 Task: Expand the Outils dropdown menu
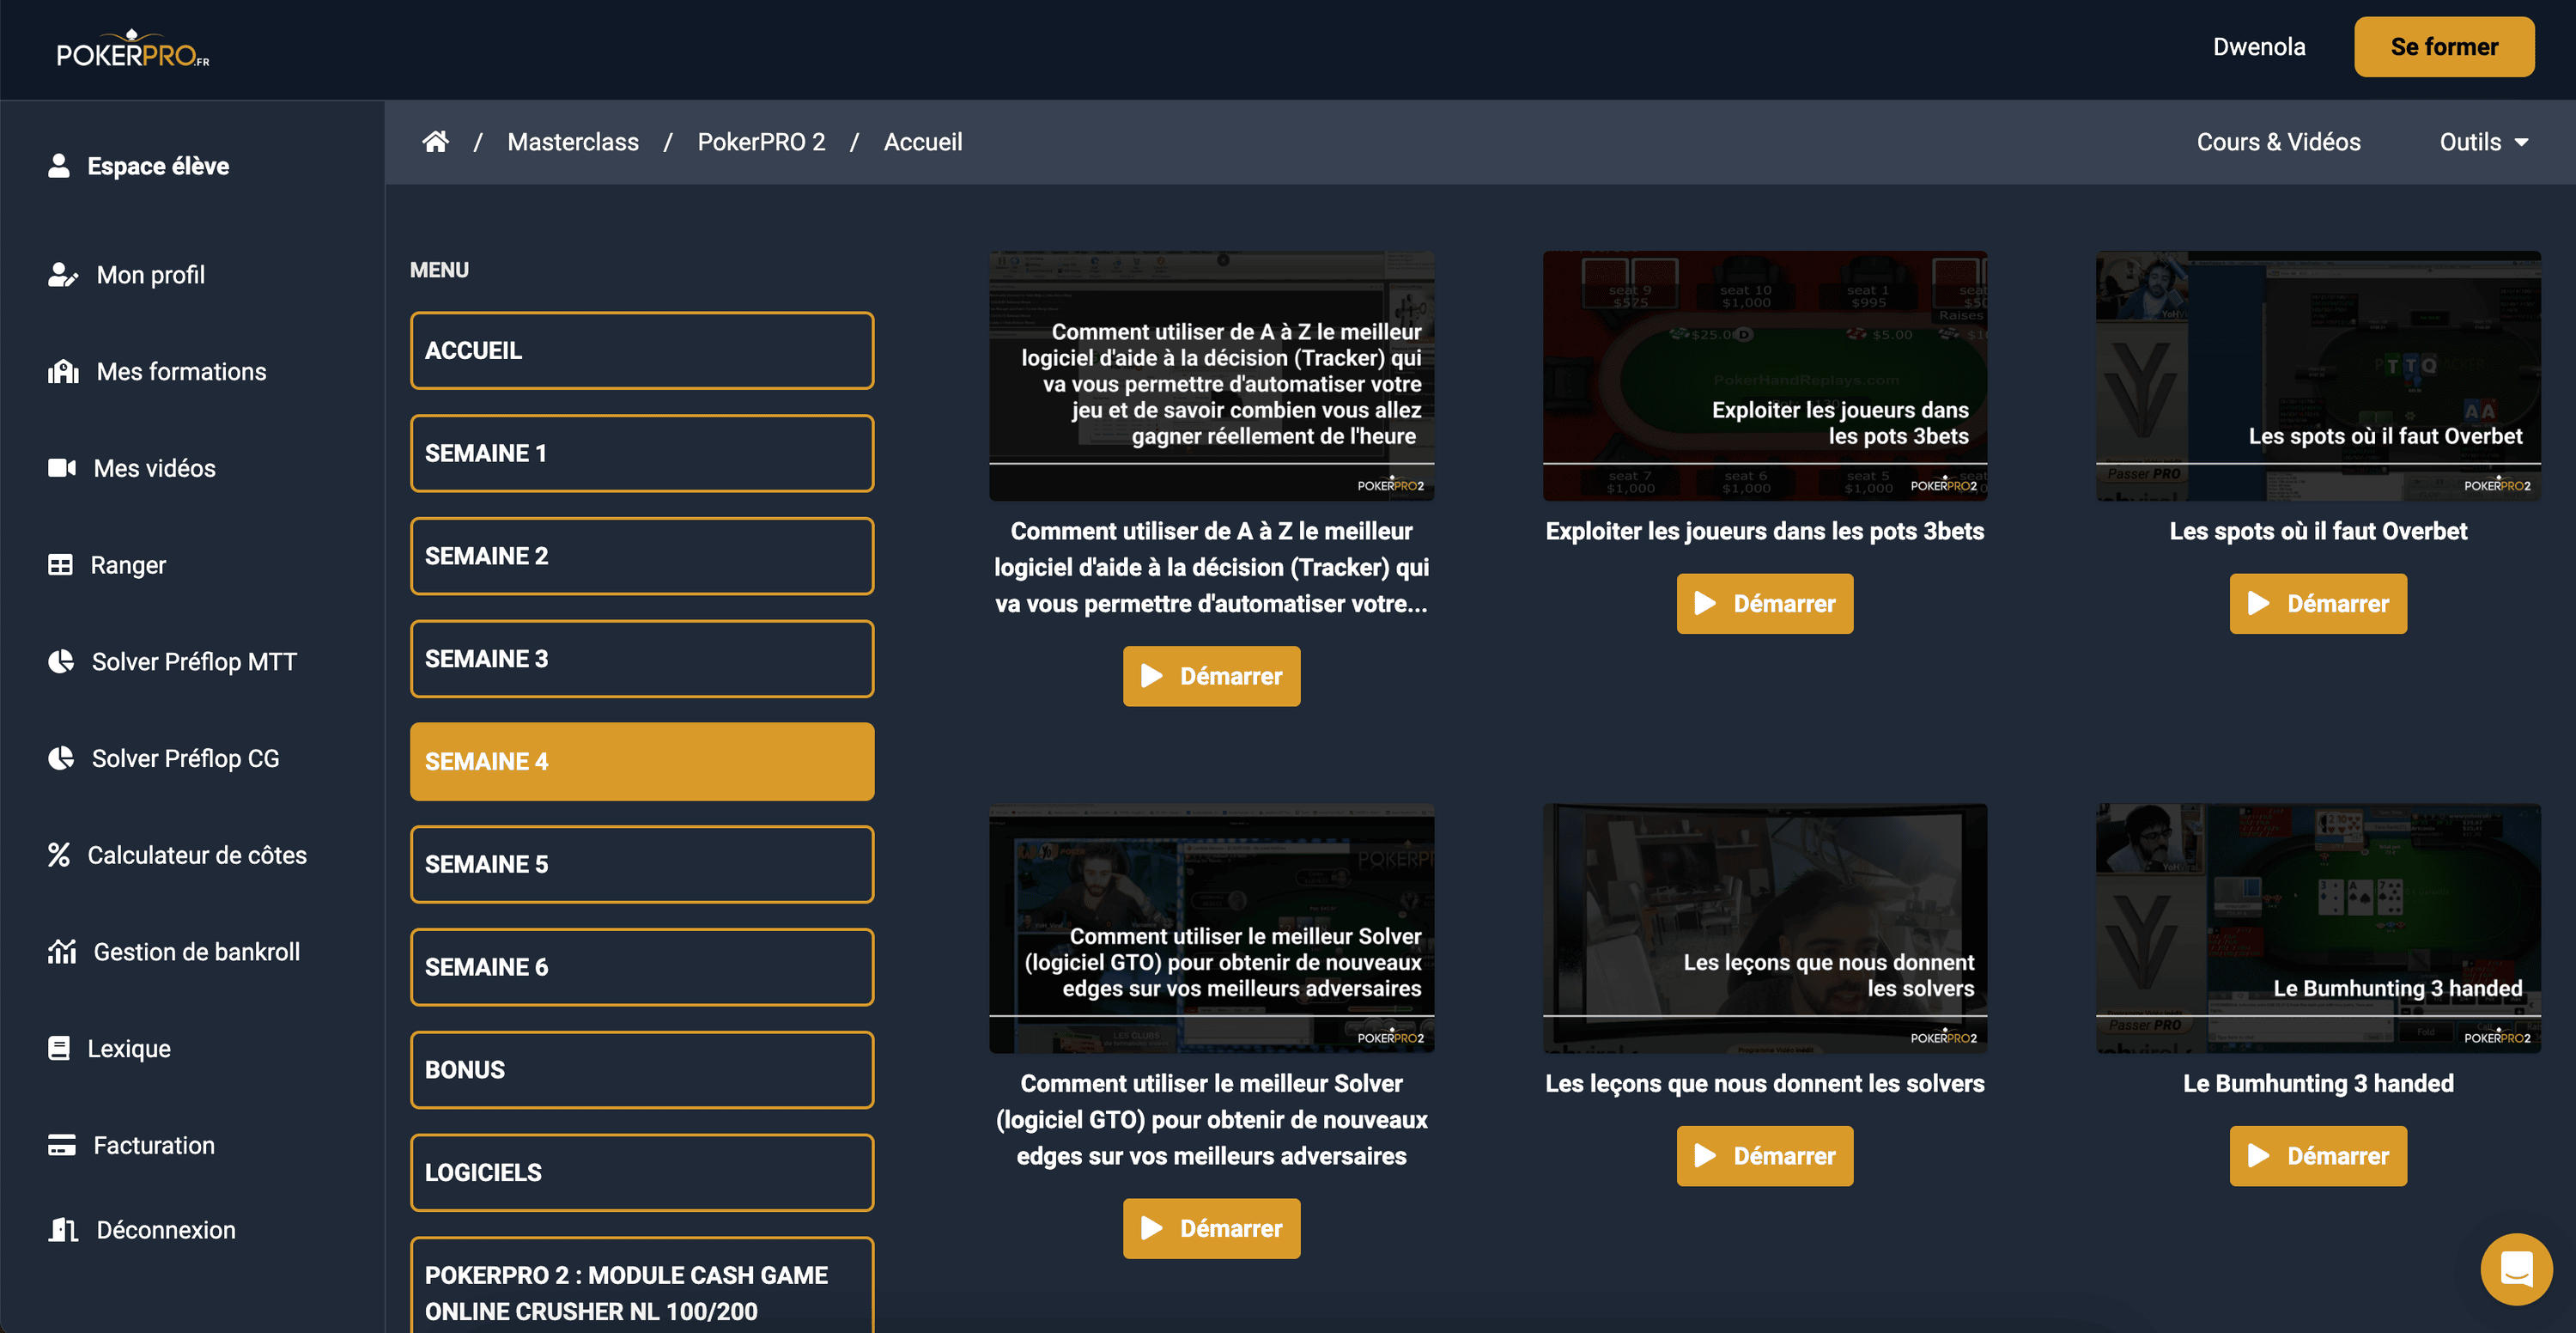(2484, 142)
